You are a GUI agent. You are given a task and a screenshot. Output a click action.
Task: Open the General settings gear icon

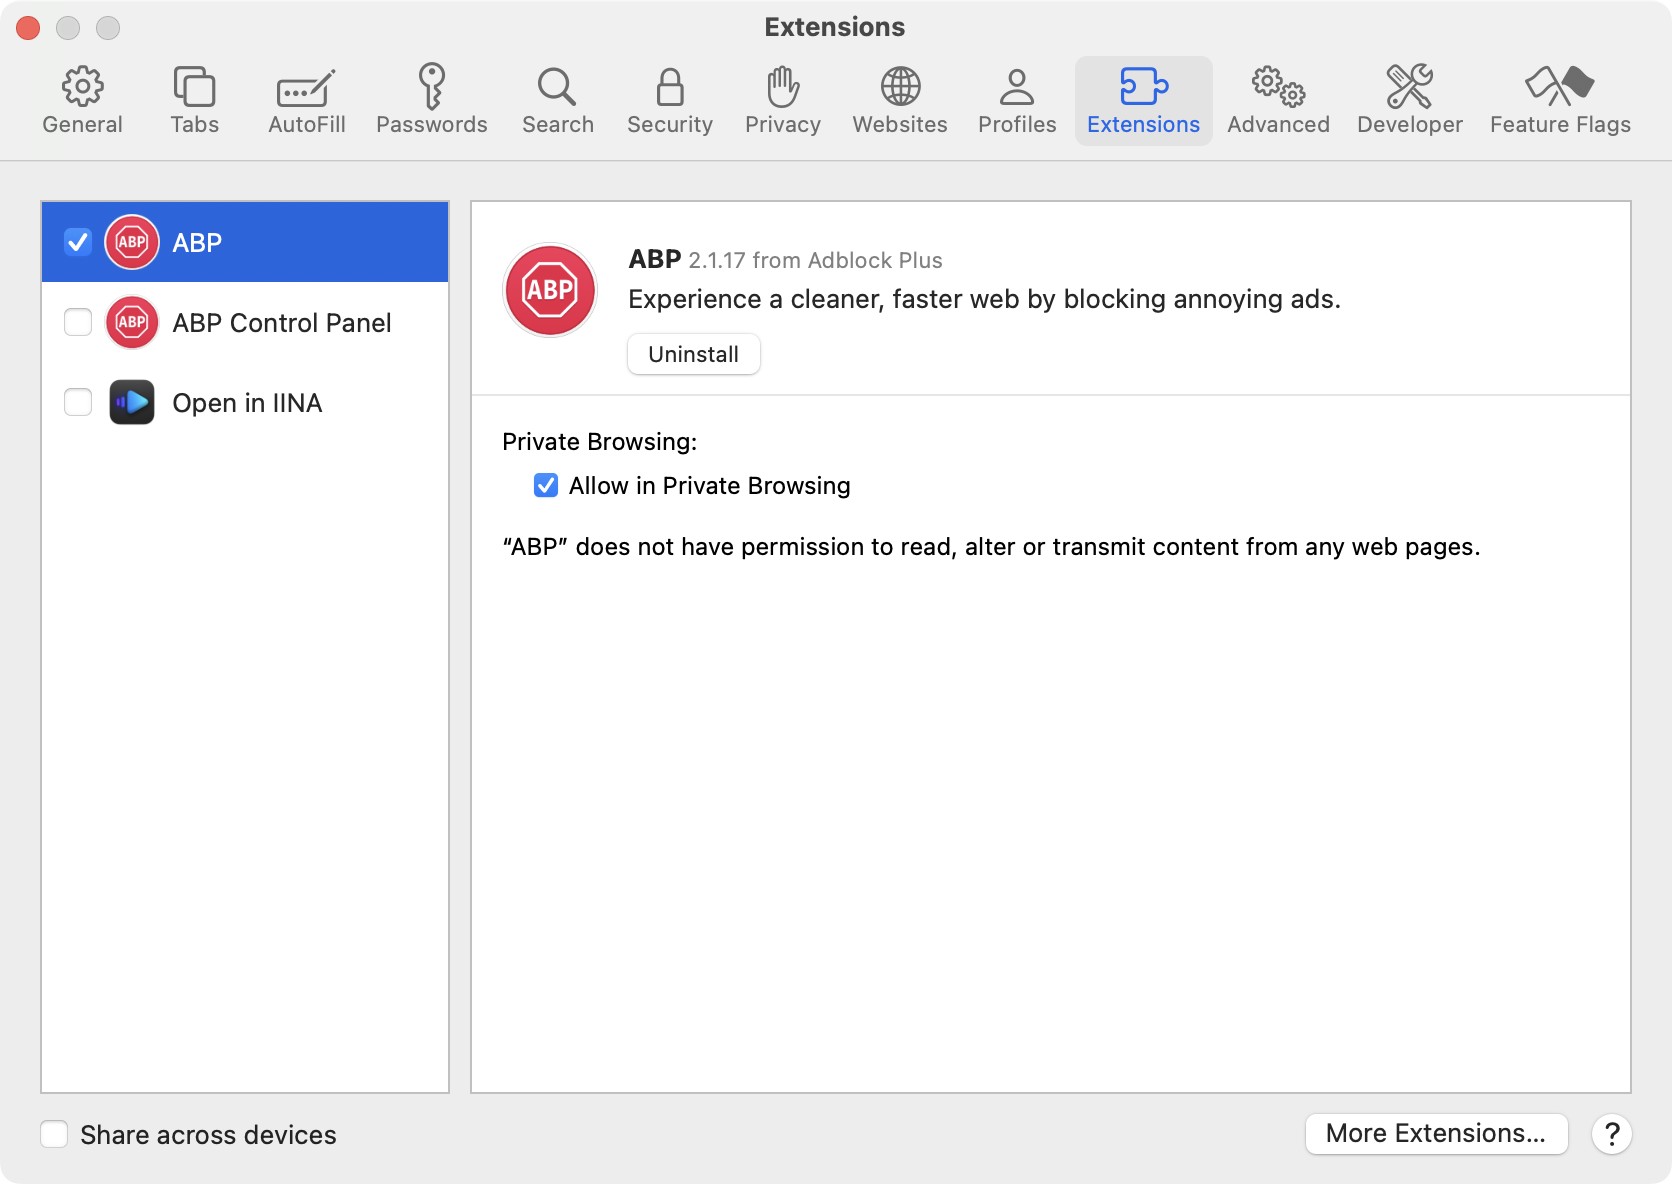tap(82, 87)
